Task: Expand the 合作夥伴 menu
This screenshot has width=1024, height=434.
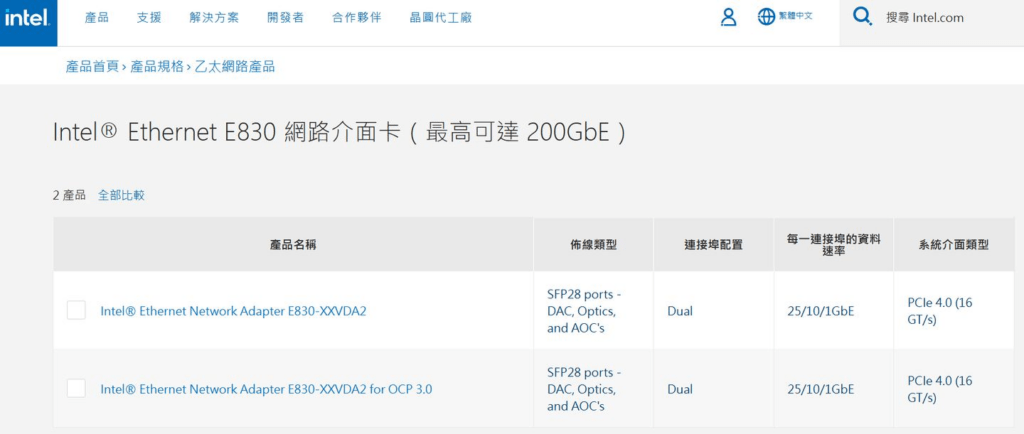Action: tap(357, 18)
